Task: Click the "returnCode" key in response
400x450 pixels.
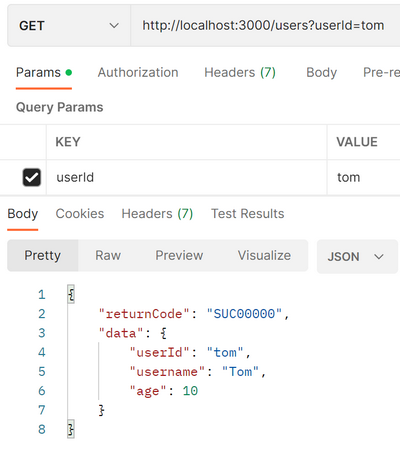Action: pyautogui.click(x=144, y=314)
